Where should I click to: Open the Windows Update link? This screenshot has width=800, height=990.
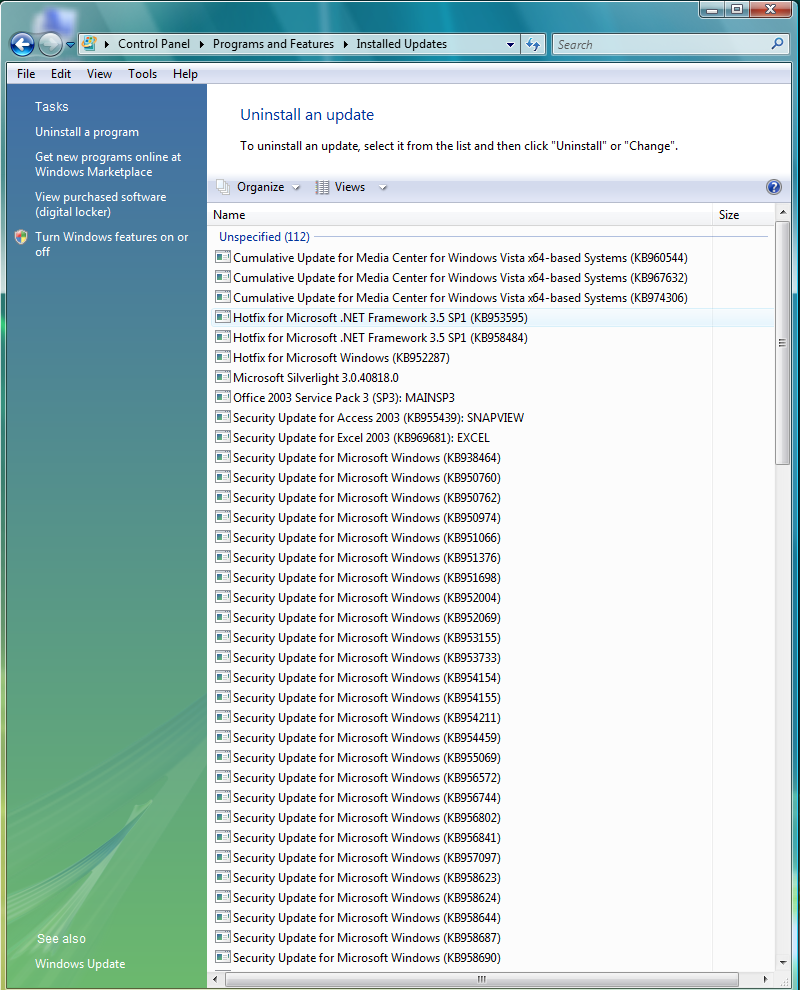tap(80, 963)
